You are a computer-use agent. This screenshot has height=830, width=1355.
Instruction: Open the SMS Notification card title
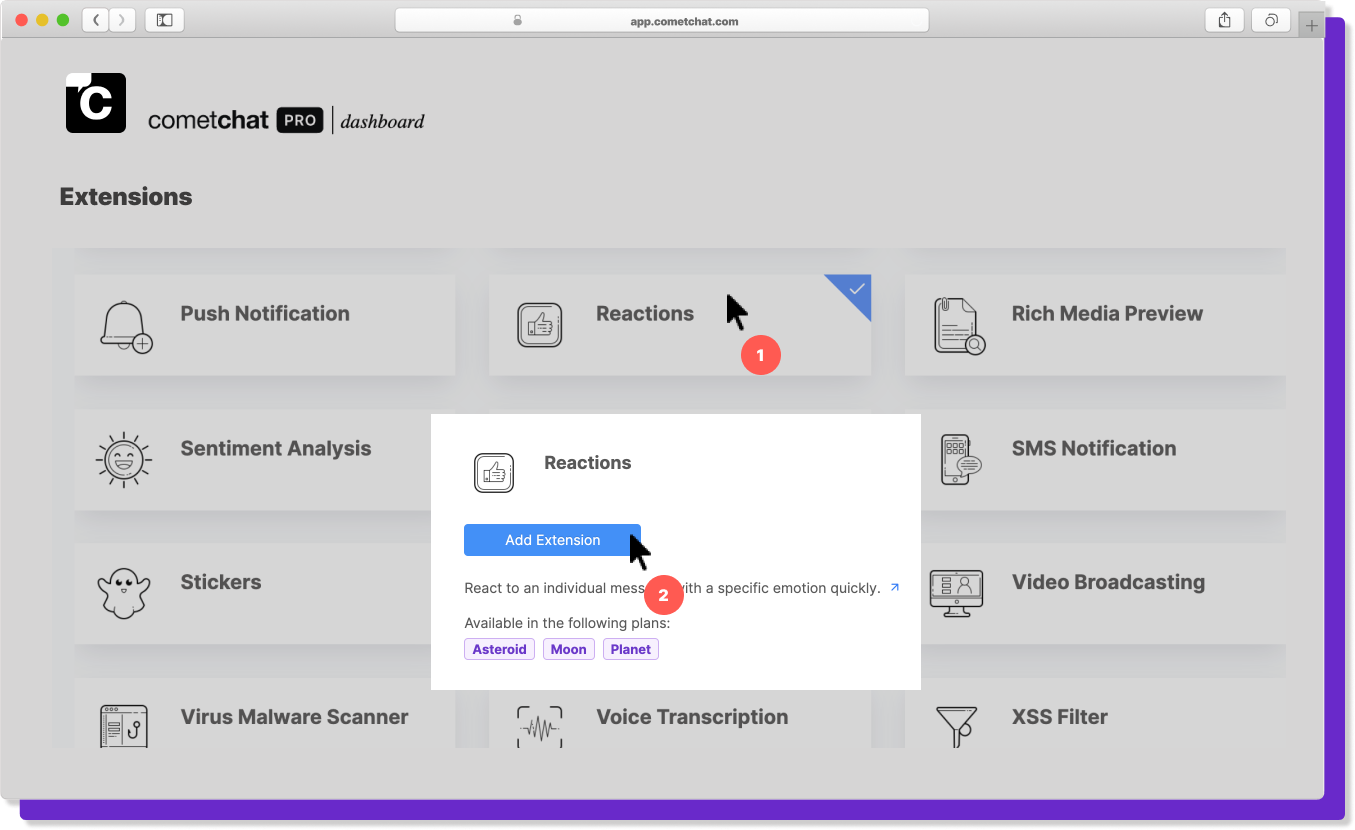click(x=1094, y=449)
